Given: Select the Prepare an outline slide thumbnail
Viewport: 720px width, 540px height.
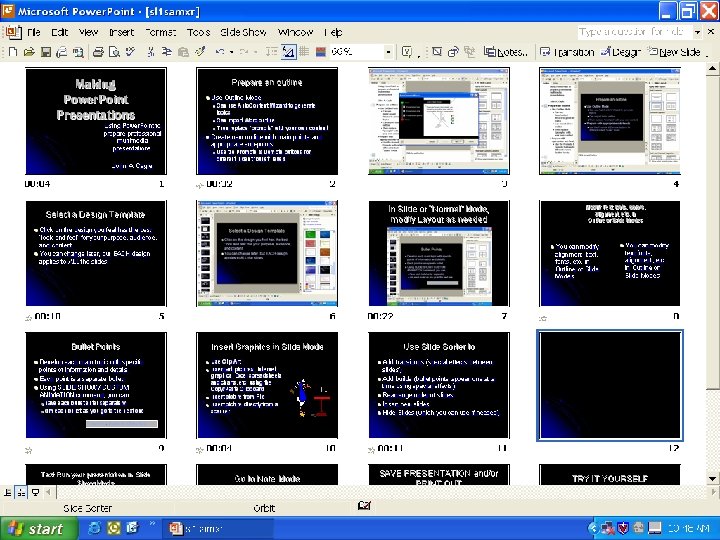Looking at the screenshot, I should (267, 121).
